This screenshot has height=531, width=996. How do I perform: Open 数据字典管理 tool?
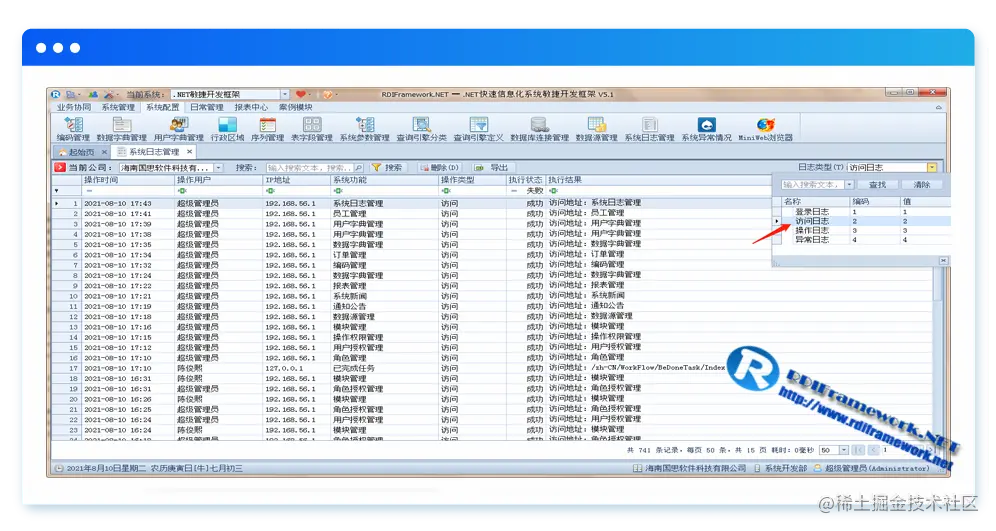coord(121,129)
